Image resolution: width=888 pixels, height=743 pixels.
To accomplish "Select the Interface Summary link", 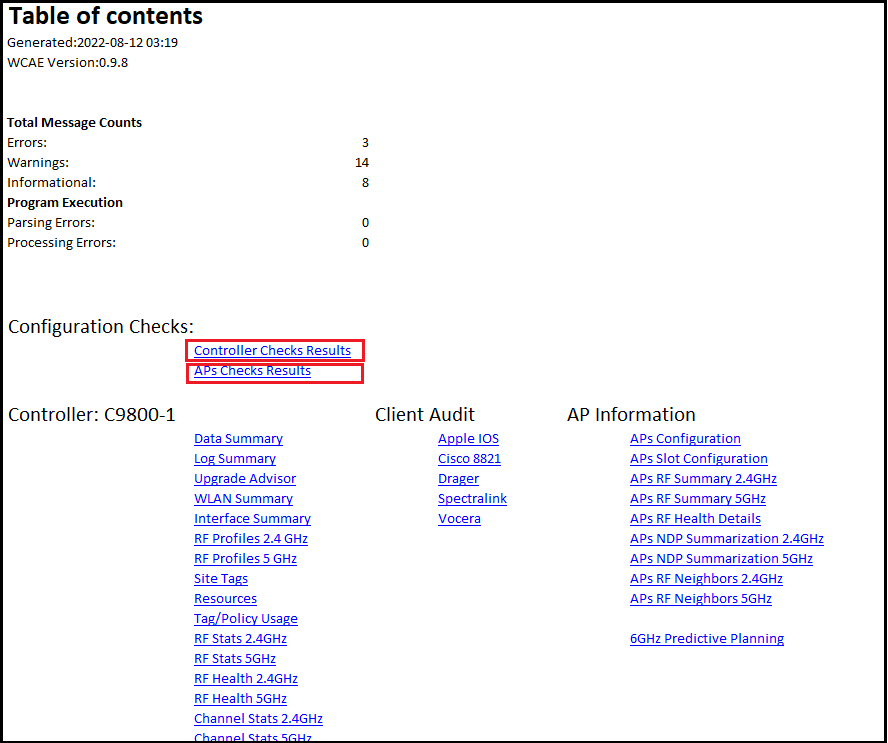I will (x=252, y=519).
